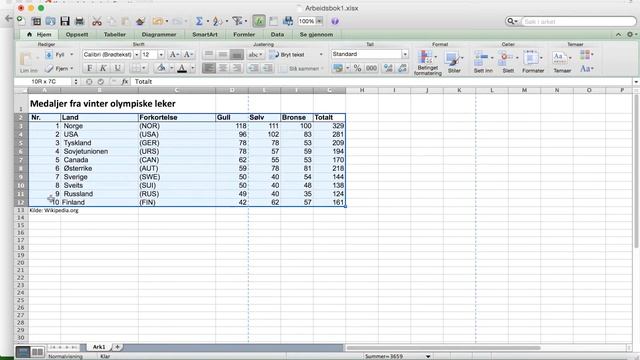Click the 000 thousands separator icon
Image resolution: width=640 pixels, height=360 pixels.
pos(371,68)
